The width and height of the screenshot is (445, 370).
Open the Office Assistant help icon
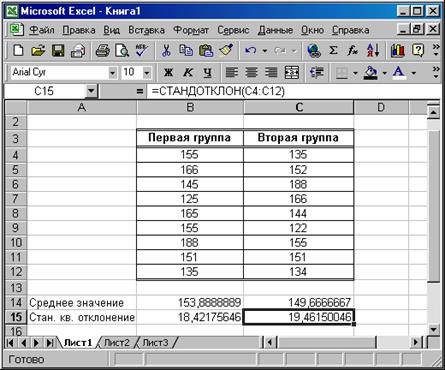(x=418, y=51)
